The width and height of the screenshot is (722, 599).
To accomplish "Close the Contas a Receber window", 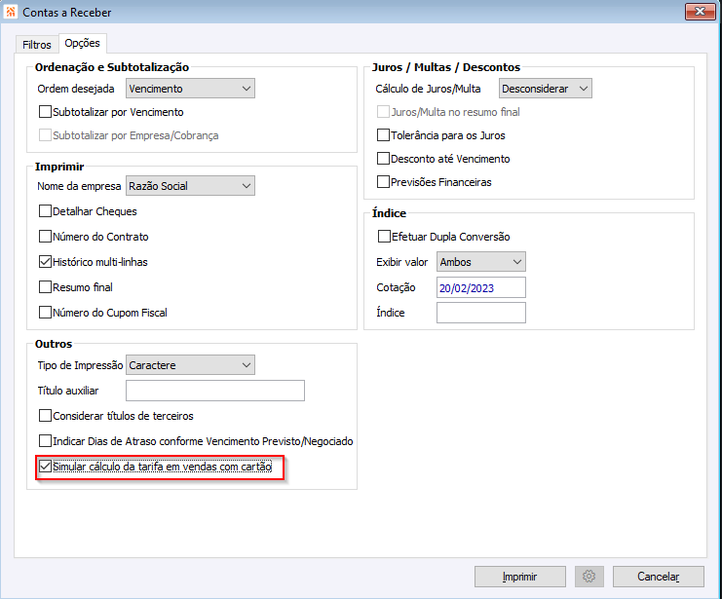I will tap(698, 12).
